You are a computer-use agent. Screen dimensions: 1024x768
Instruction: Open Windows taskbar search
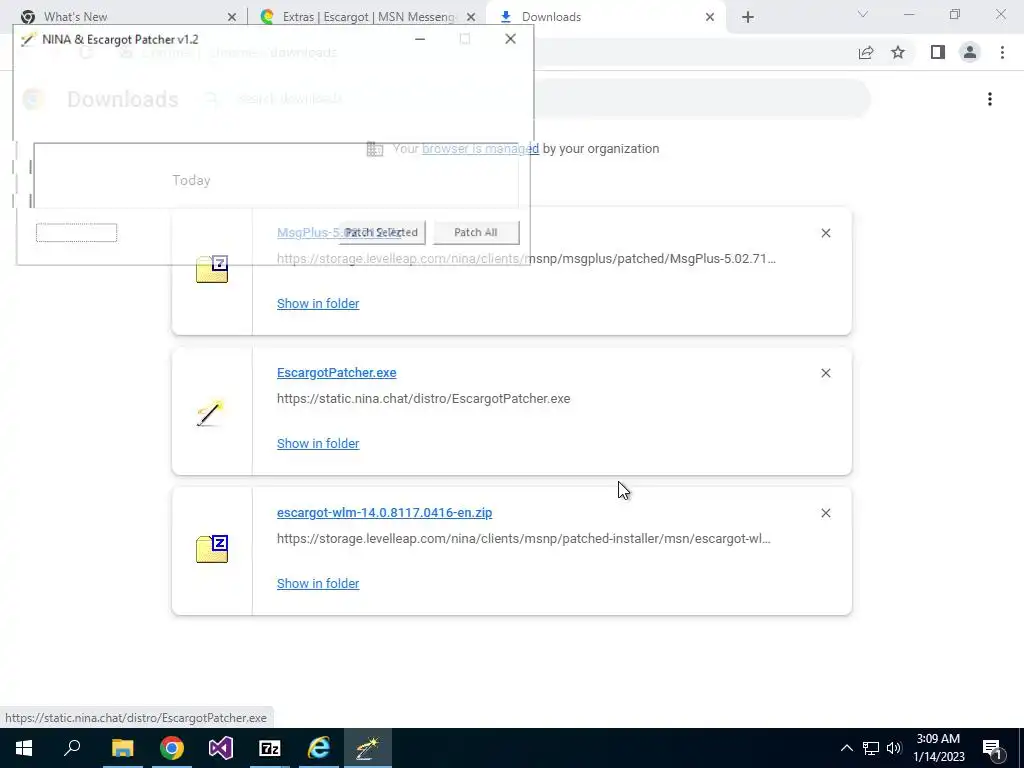[72, 748]
